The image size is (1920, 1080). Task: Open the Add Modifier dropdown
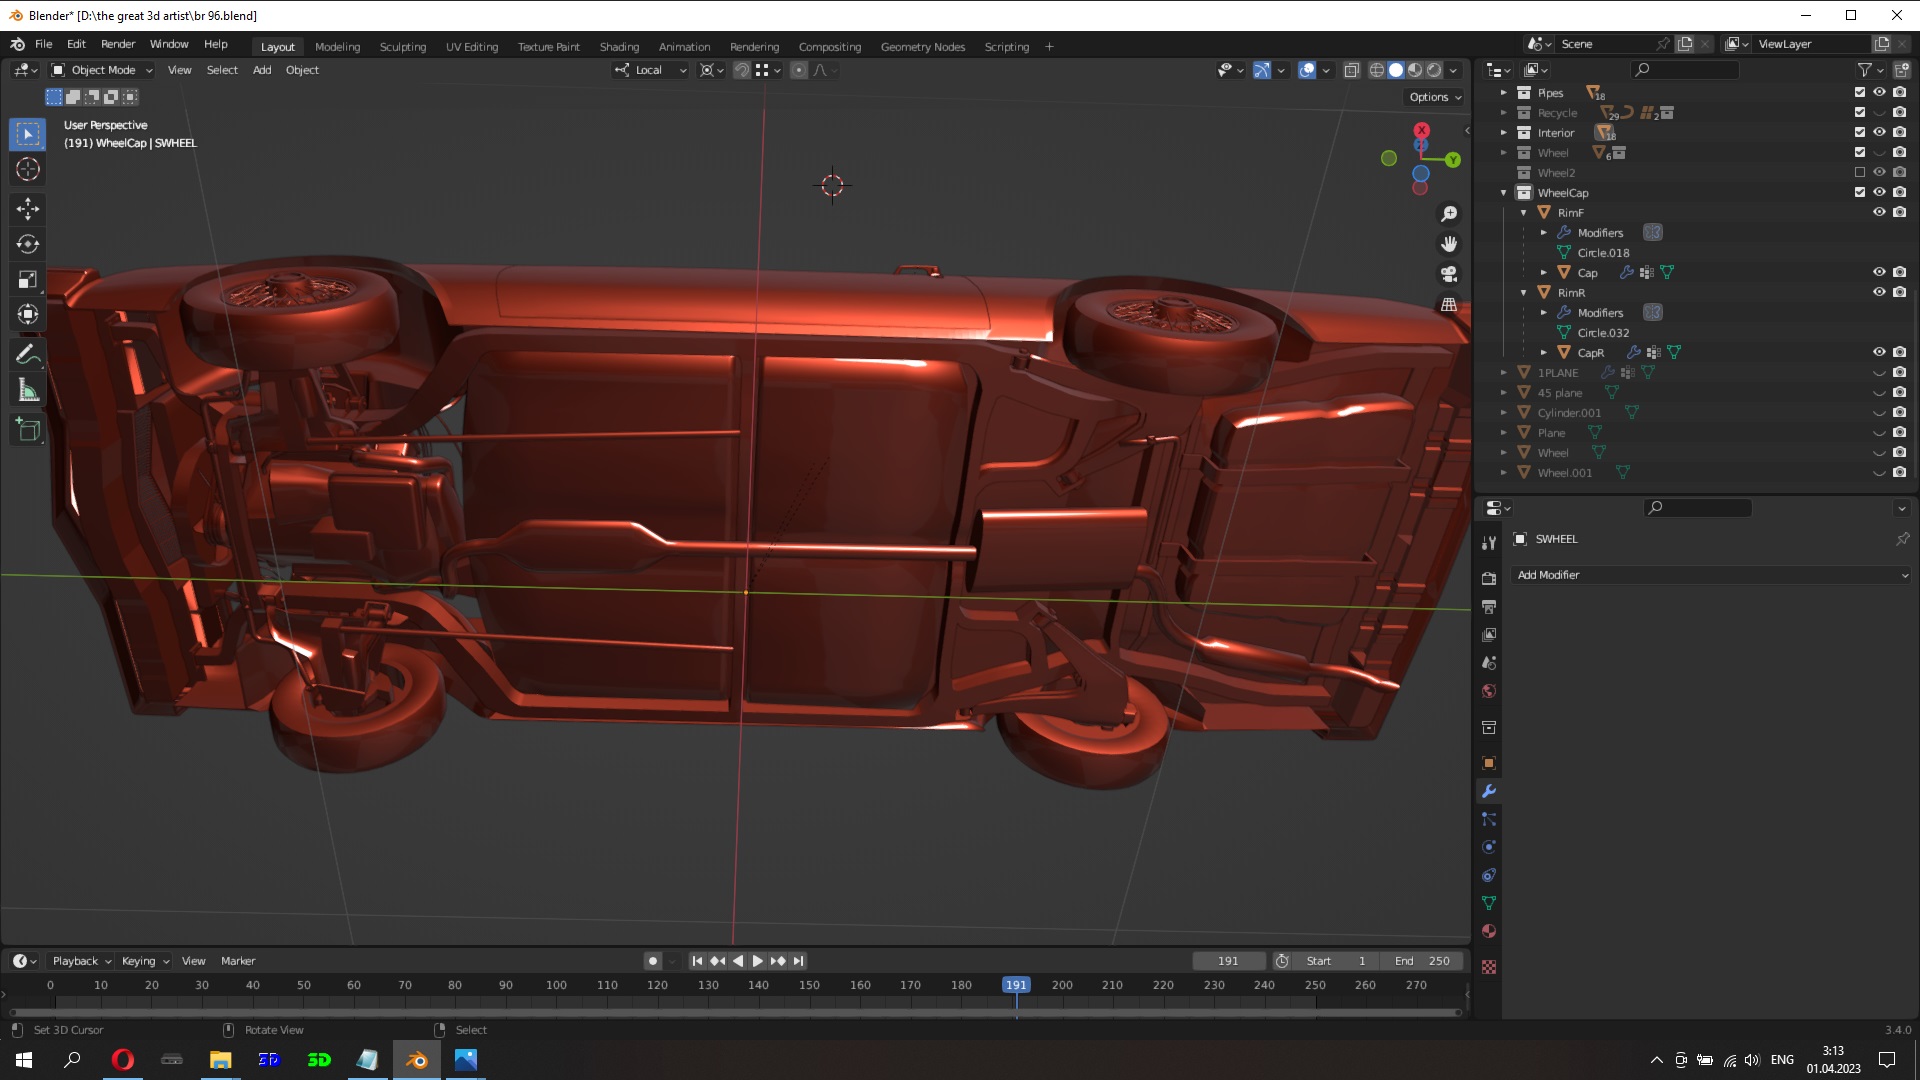click(1712, 575)
